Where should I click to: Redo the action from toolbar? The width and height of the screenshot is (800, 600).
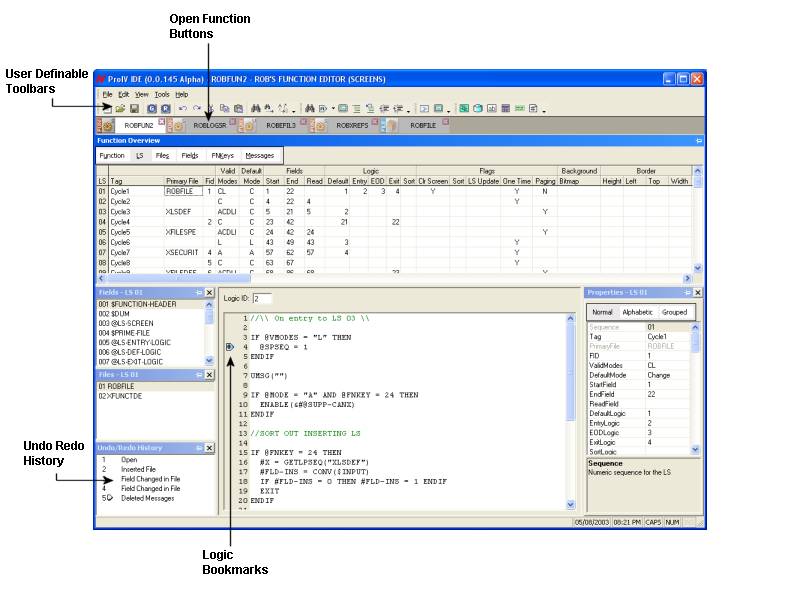[x=196, y=109]
